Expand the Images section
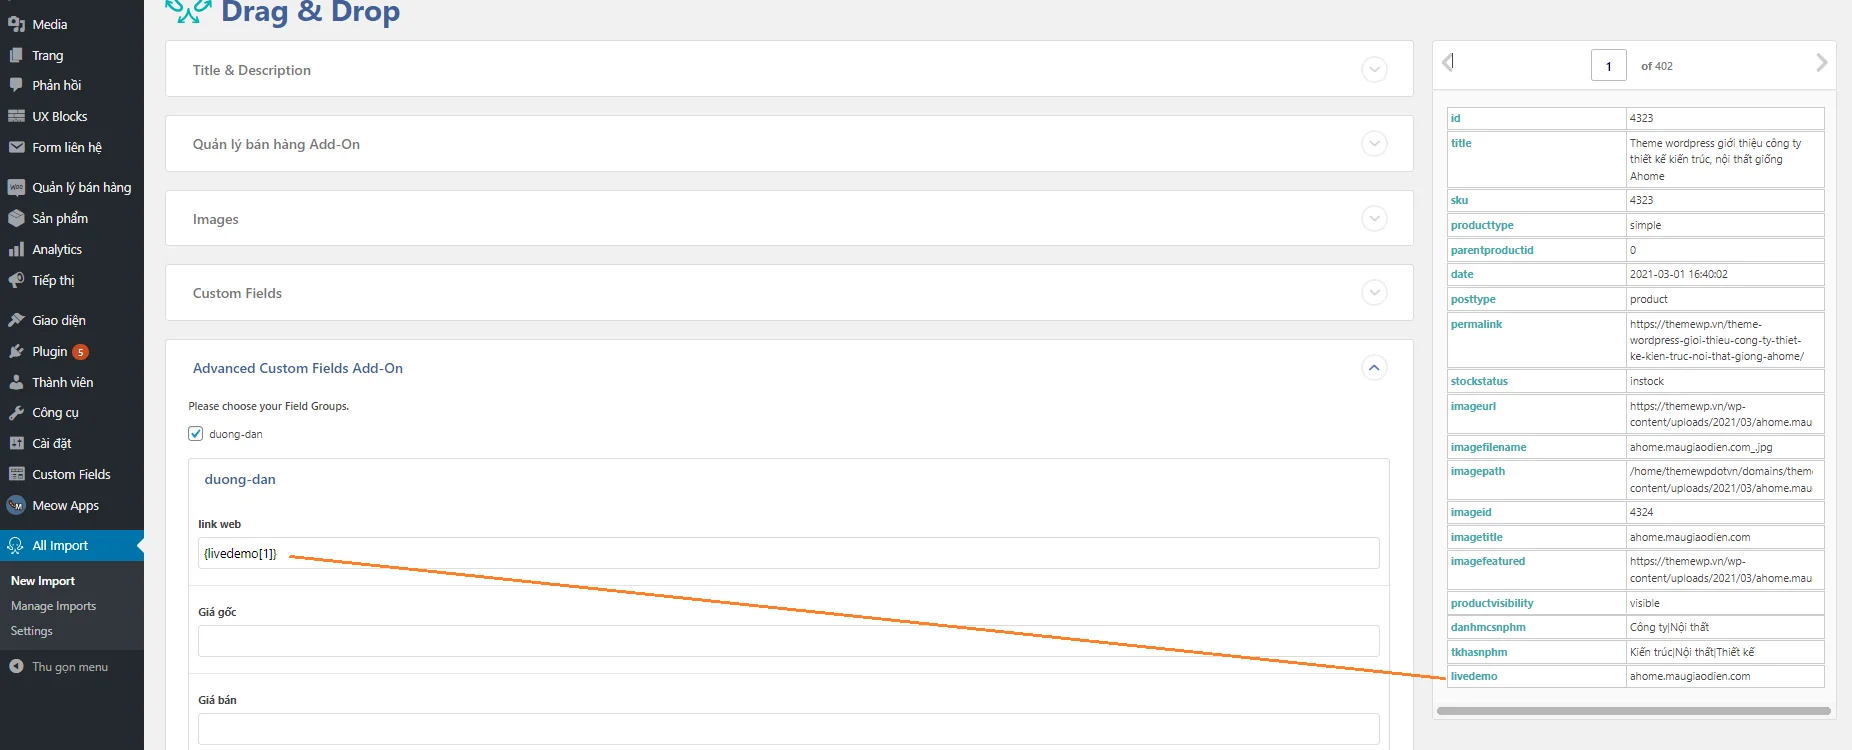Image resolution: width=1852 pixels, height=750 pixels. point(1374,219)
